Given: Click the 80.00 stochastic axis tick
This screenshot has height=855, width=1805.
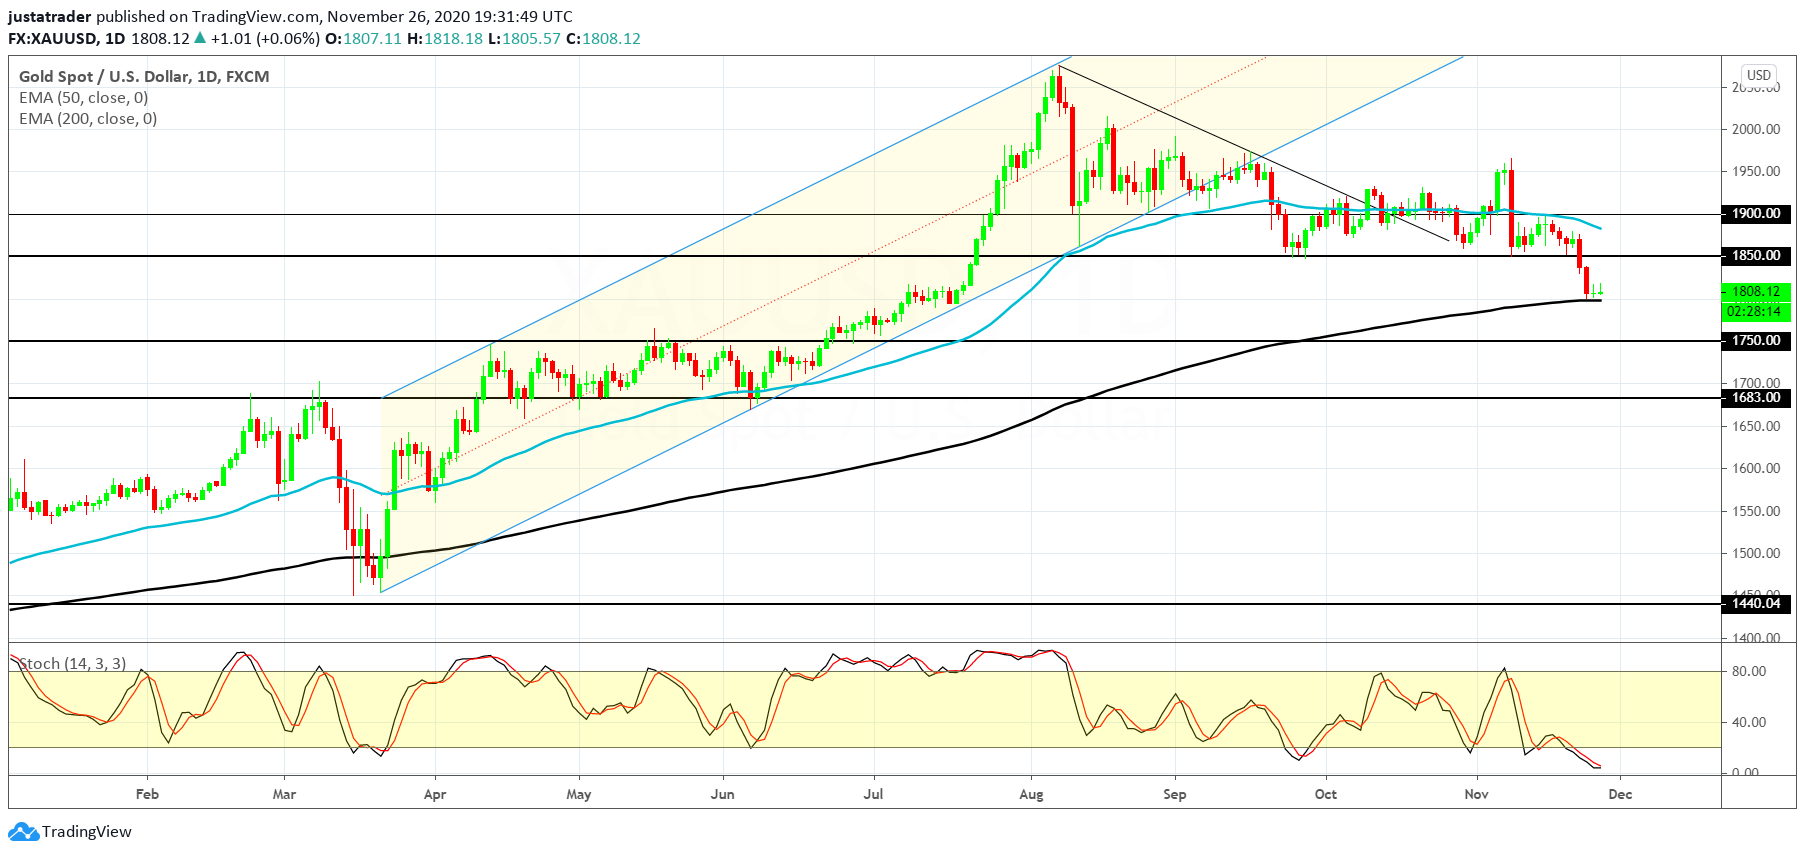Looking at the screenshot, I should (x=1749, y=671).
